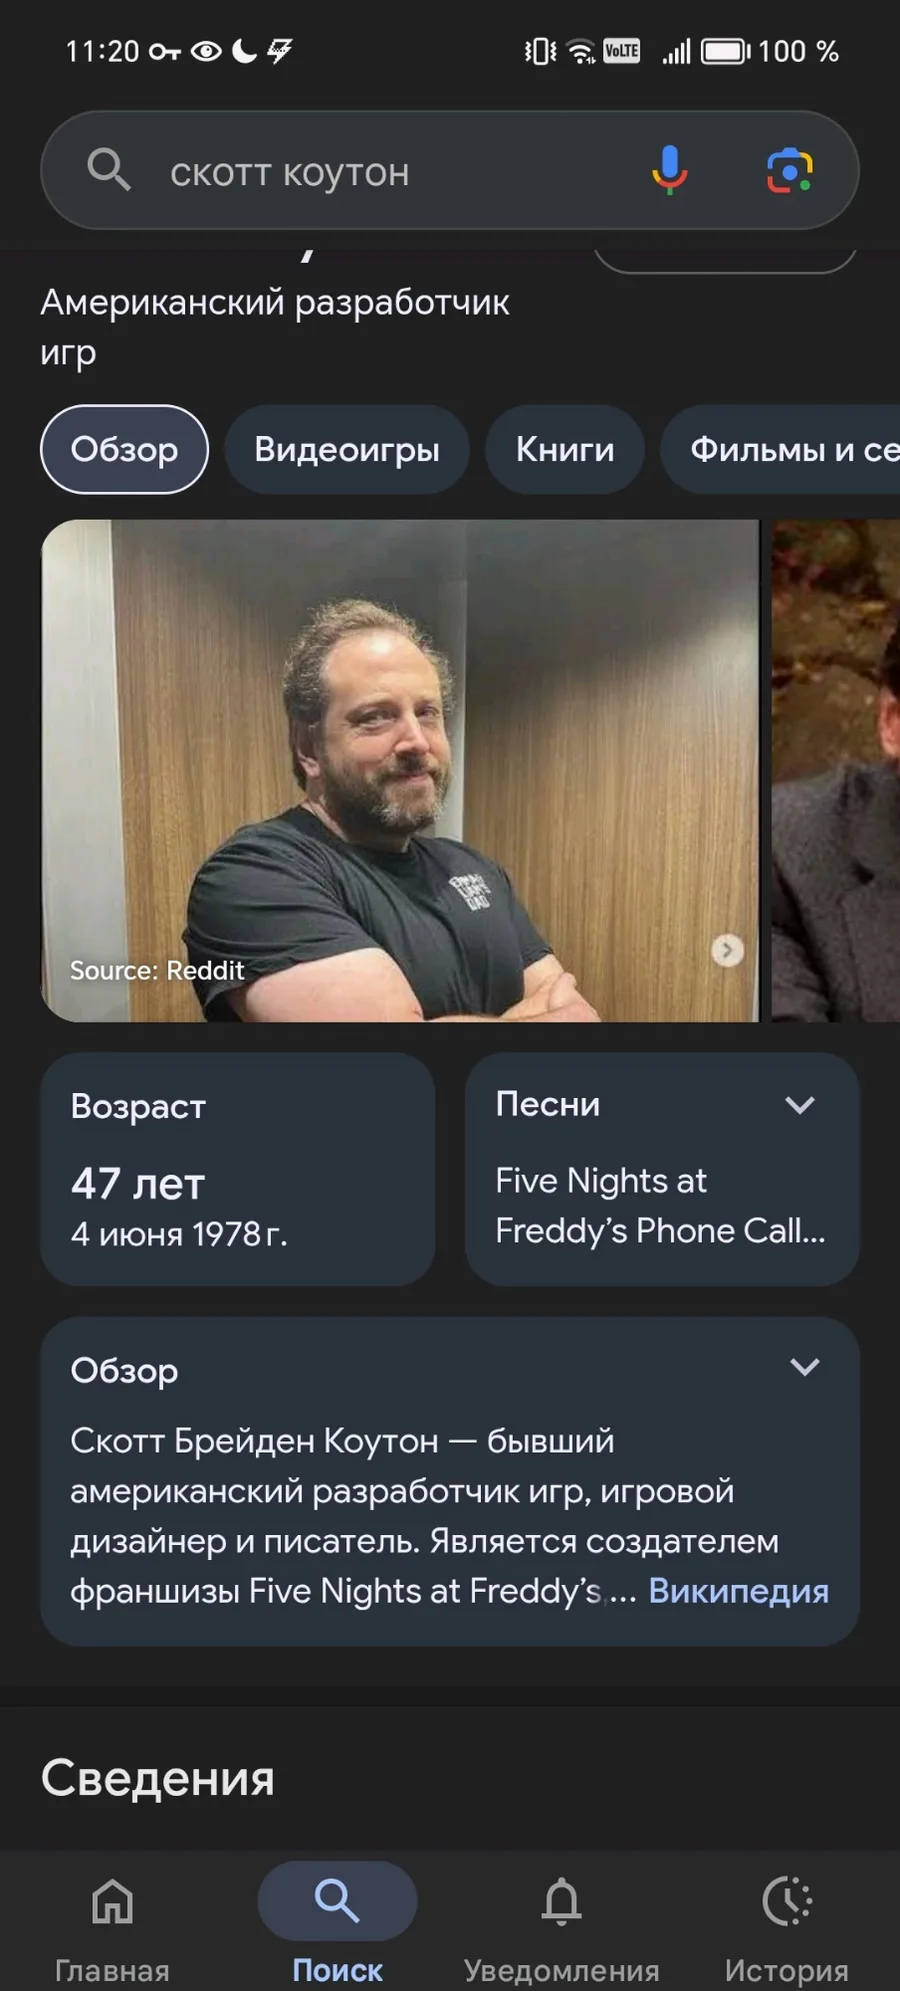
Task: Switch to the Книги tab
Action: (565, 449)
